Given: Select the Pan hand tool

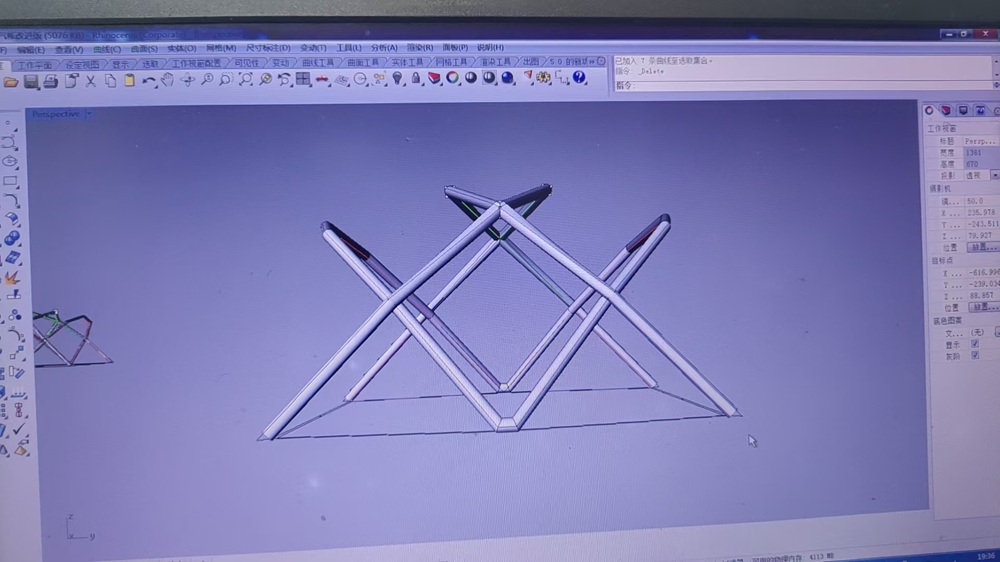Looking at the screenshot, I should click(x=168, y=80).
